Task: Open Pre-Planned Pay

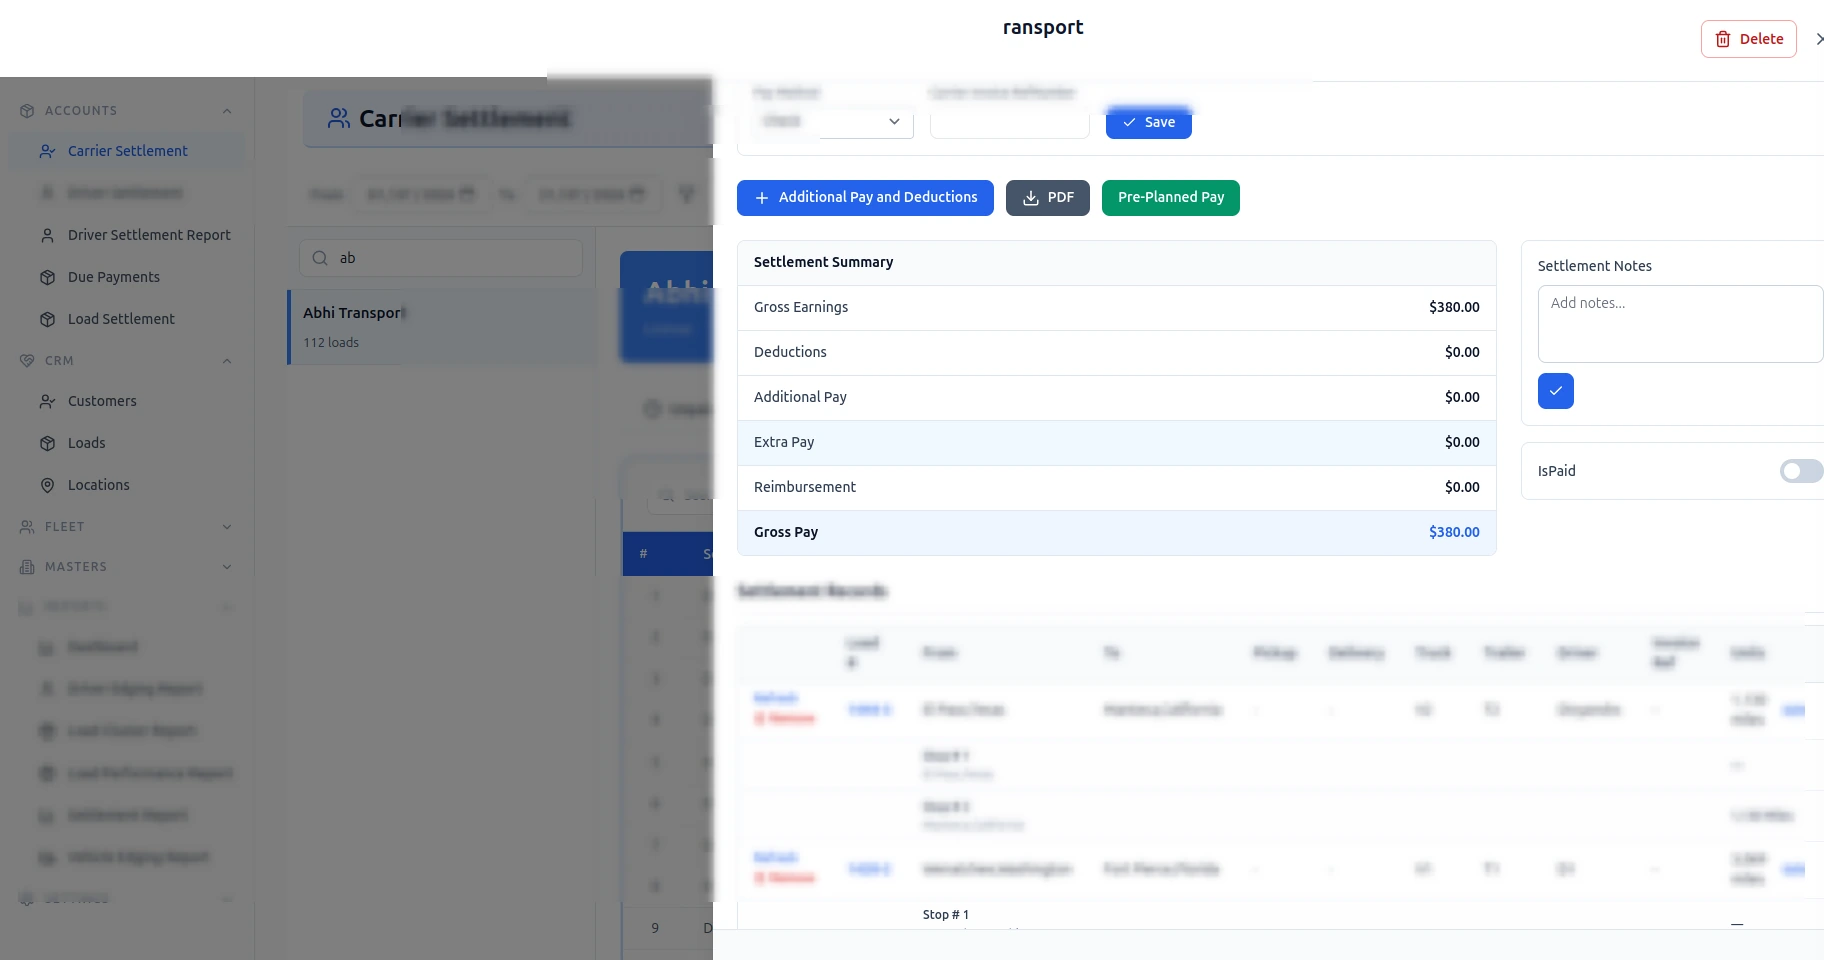Action: [x=1171, y=198]
